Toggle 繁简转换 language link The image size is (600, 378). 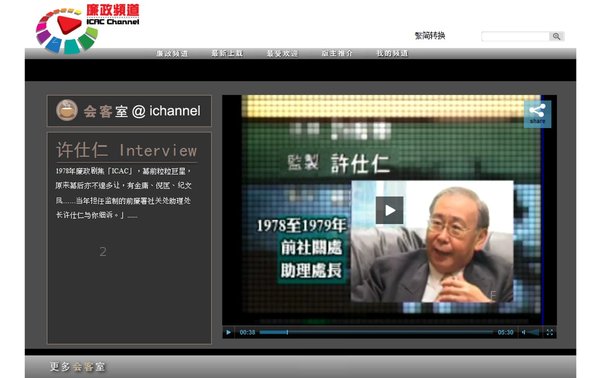pyautogui.click(x=430, y=36)
